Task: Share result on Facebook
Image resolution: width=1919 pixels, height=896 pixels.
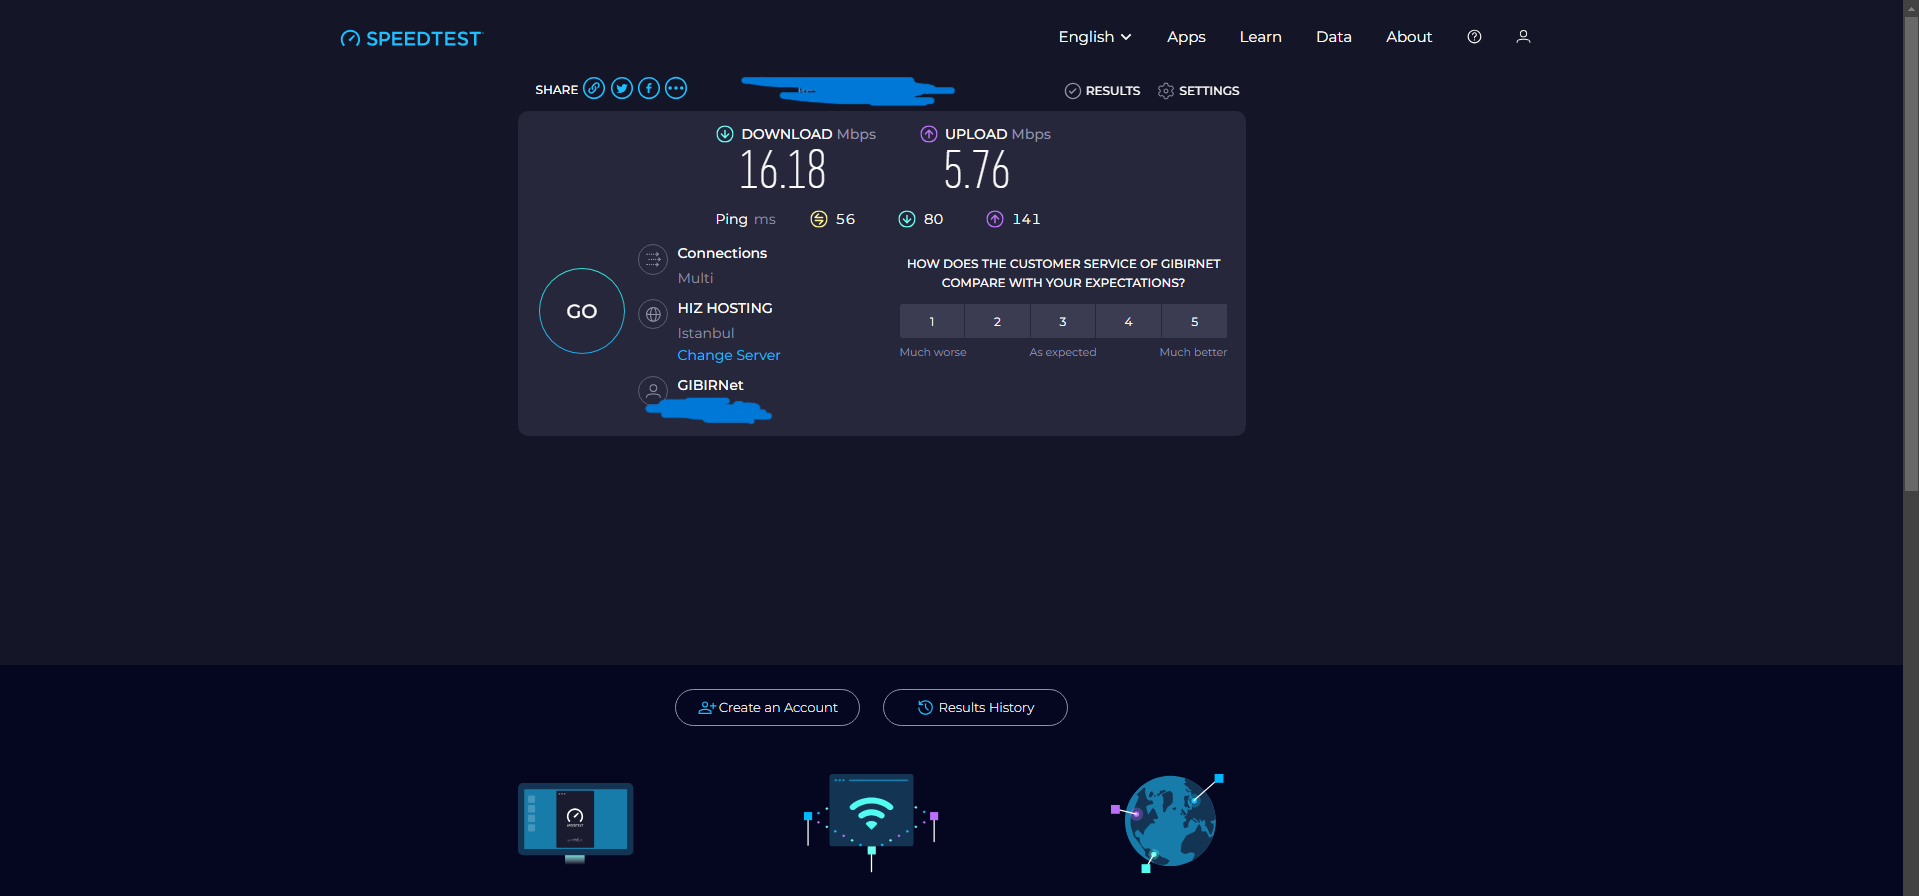Action: pyautogui.click(x=649, y=88)
